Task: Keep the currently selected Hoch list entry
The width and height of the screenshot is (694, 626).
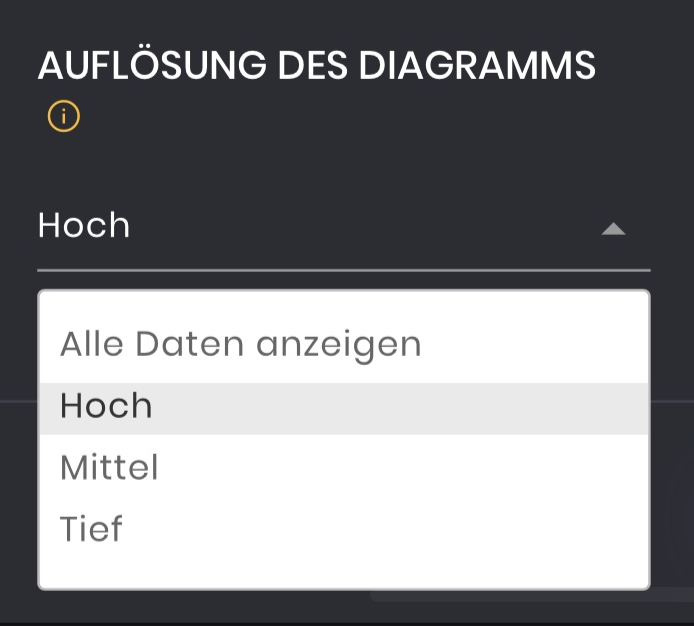Action: click(x=107, y=406)
